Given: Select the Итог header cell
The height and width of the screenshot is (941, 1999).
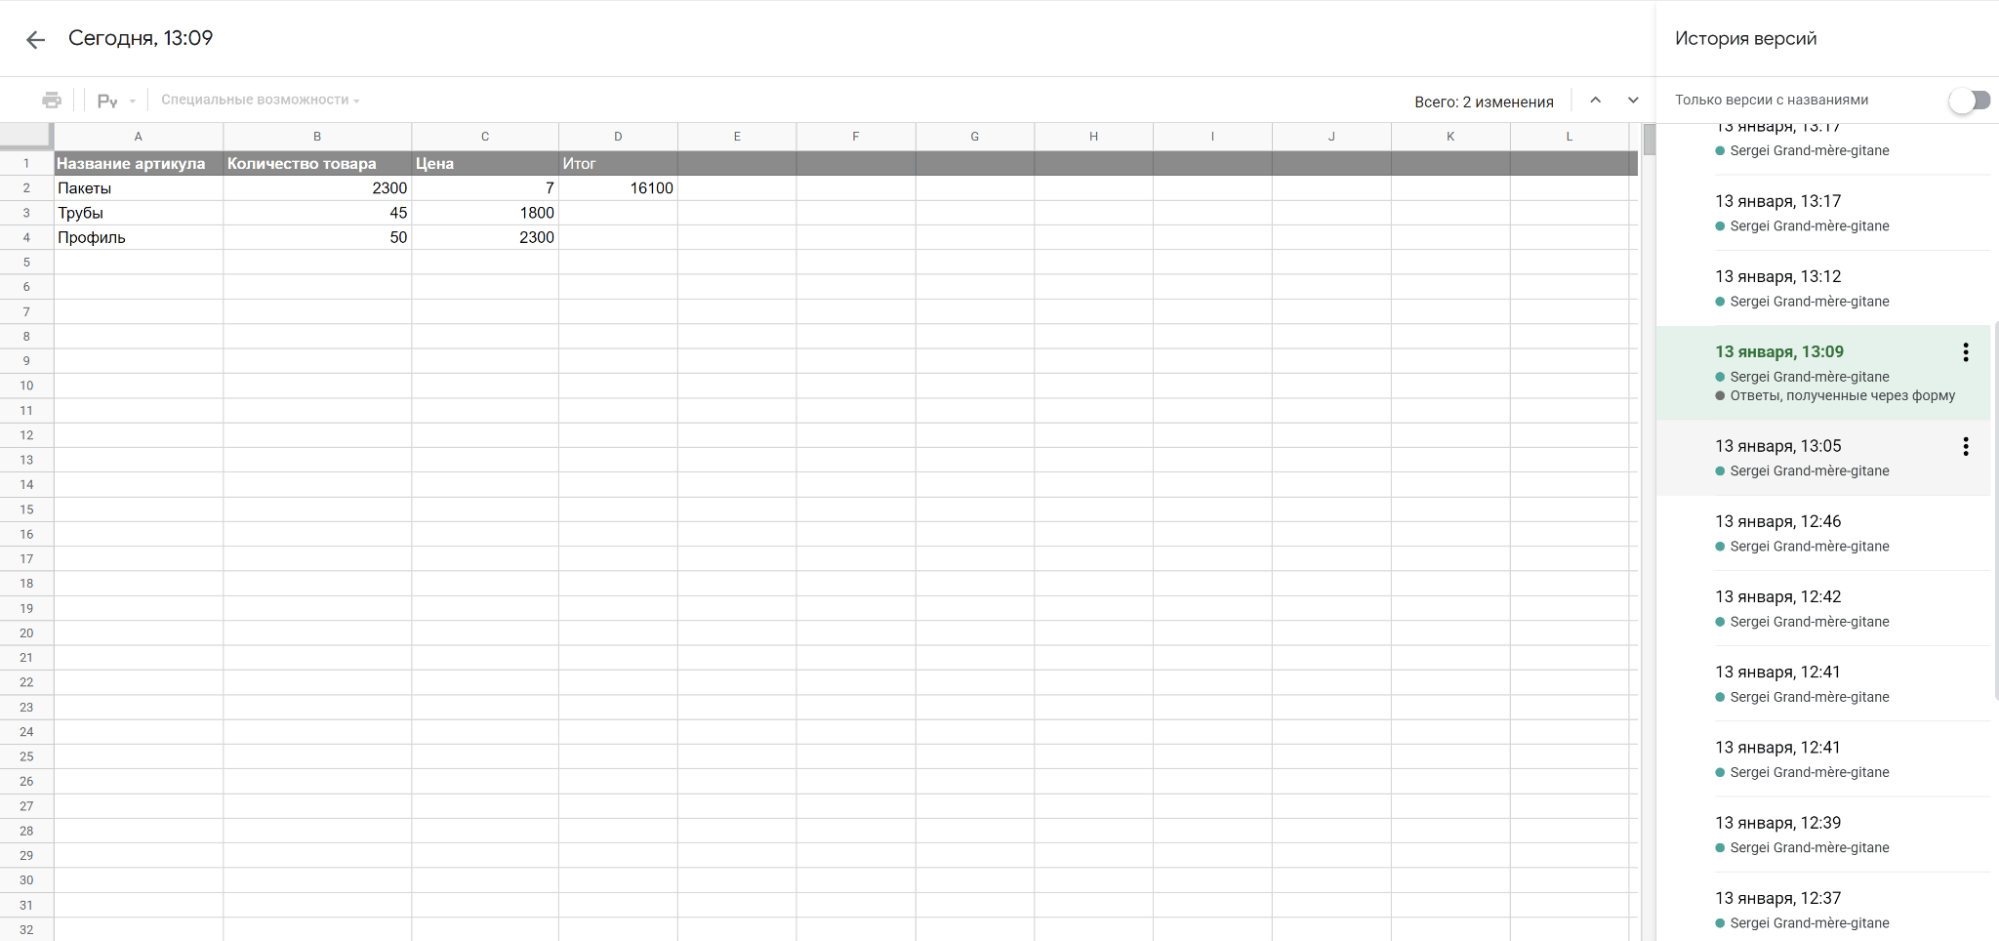Looking at the screenshot, I should point(618,163).
